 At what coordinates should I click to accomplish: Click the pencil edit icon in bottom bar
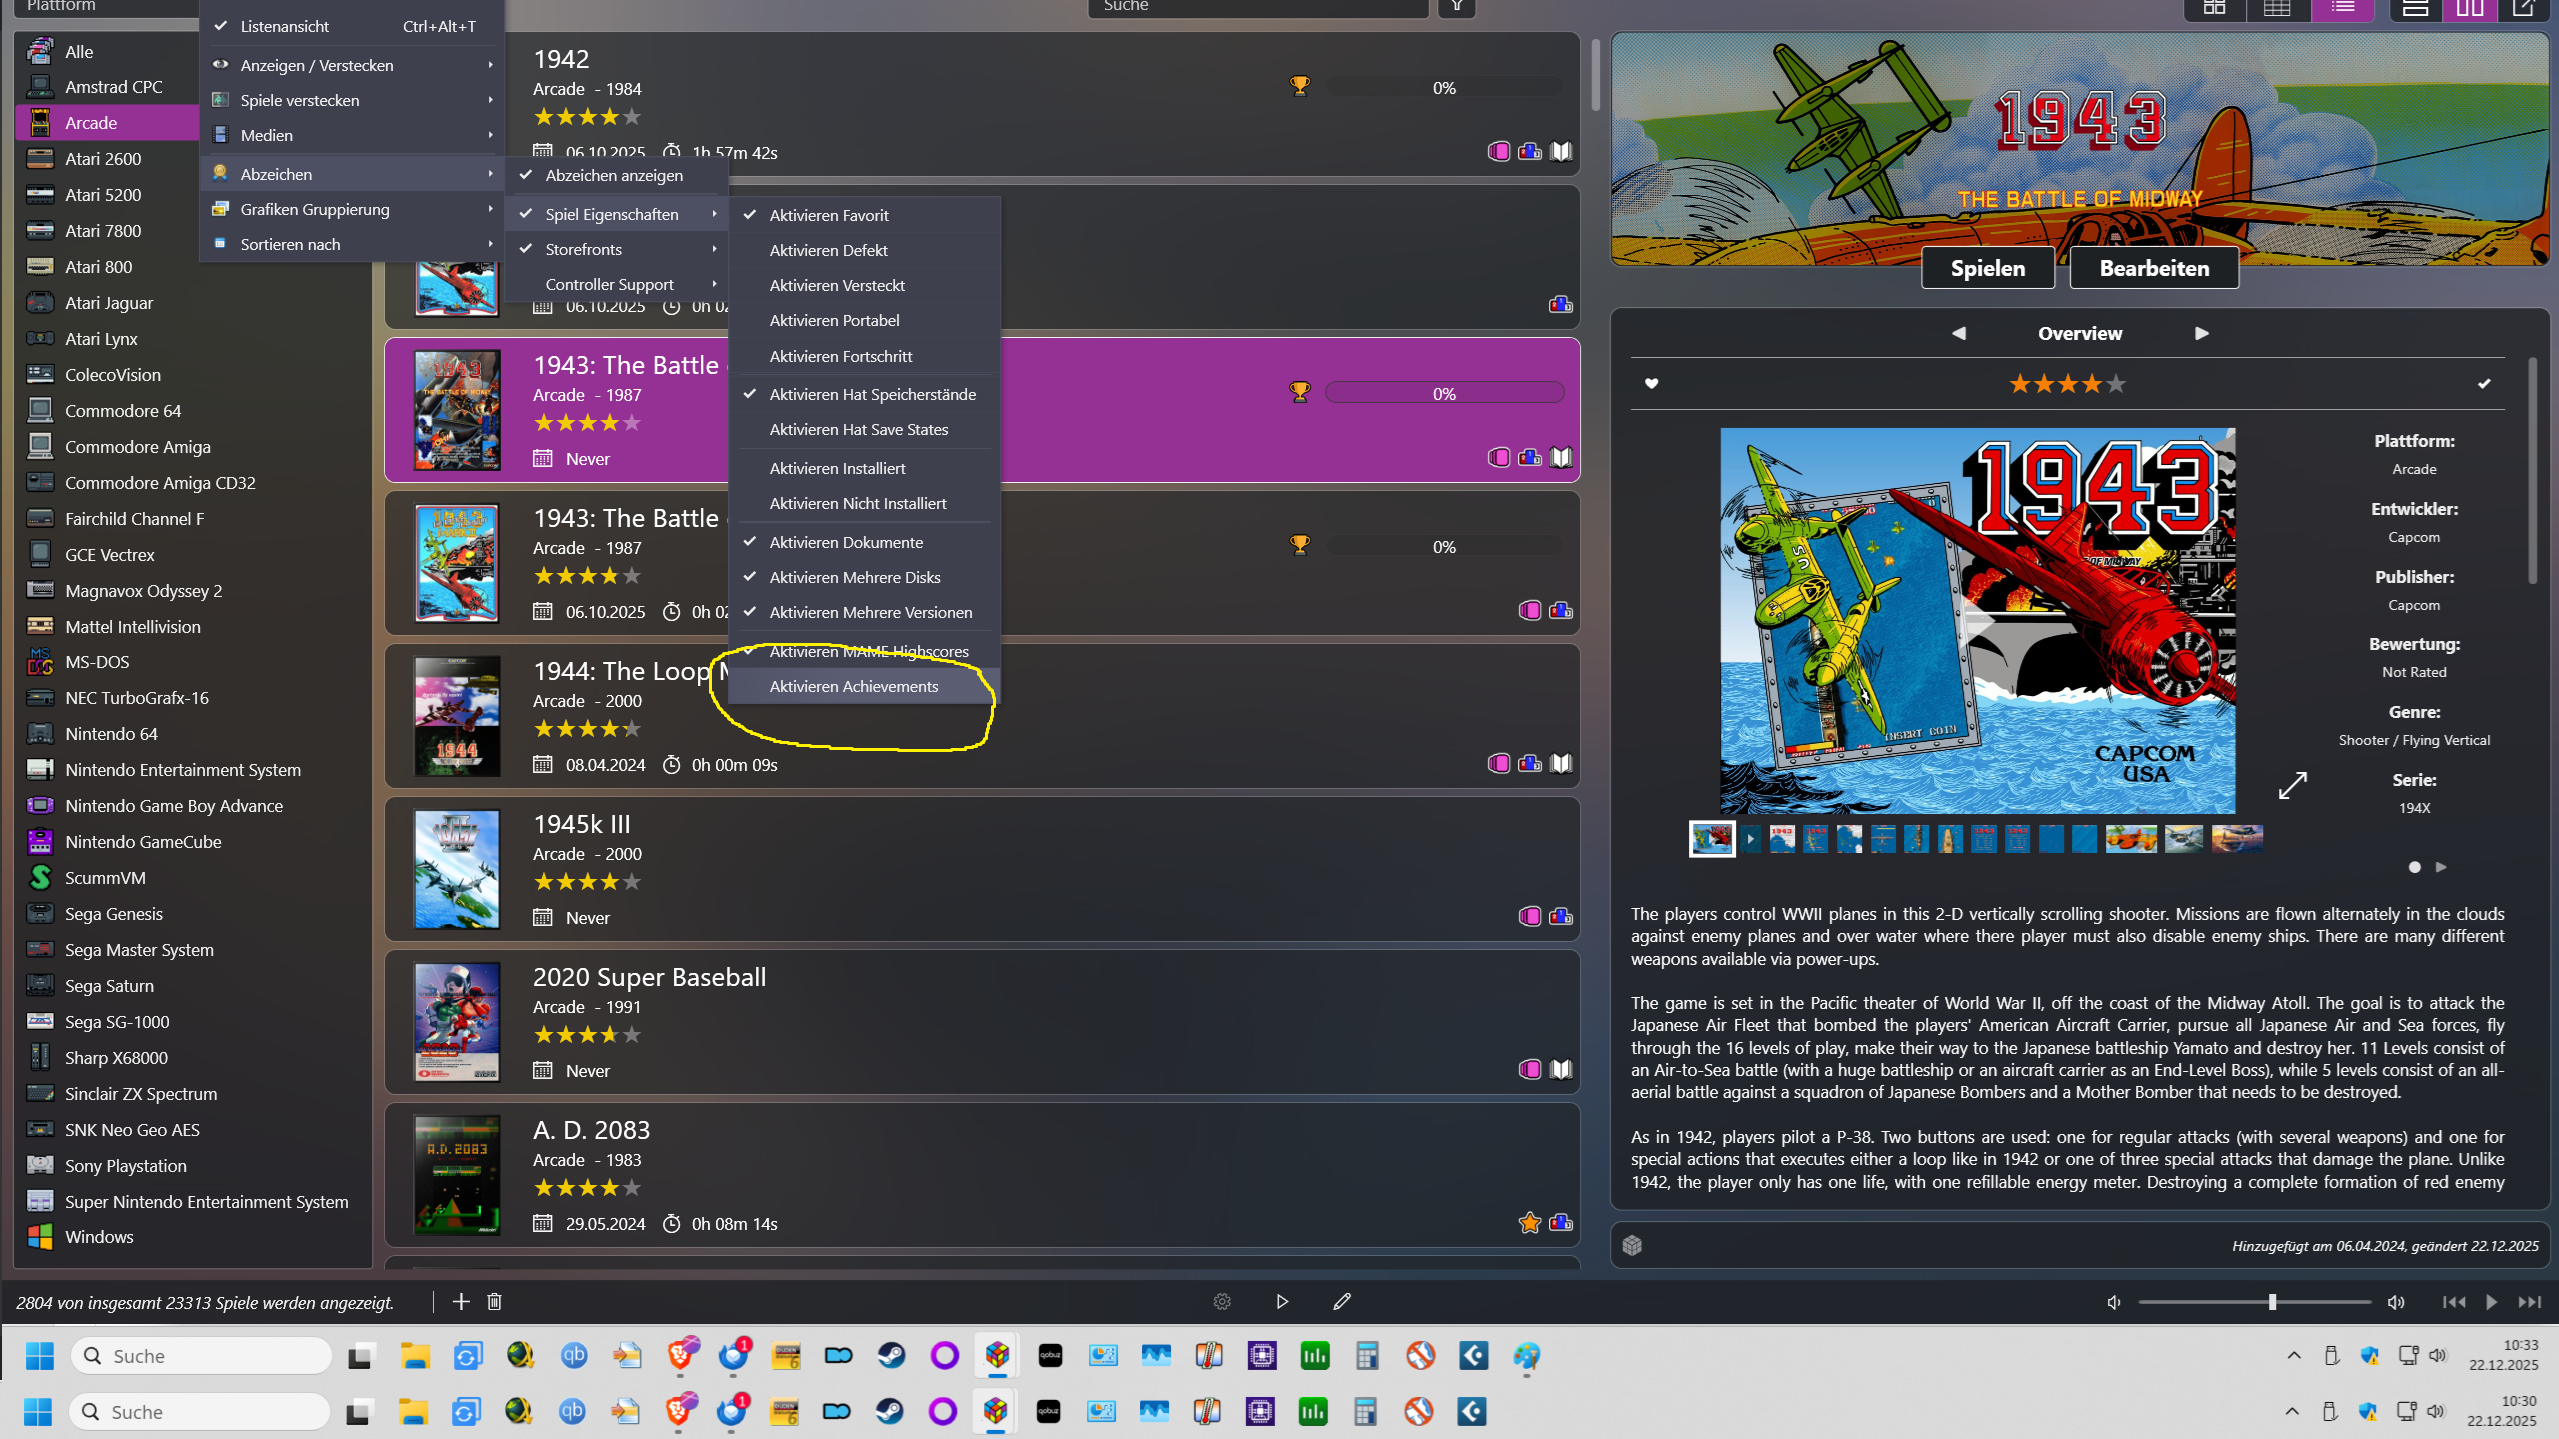pos(1342,1301)
